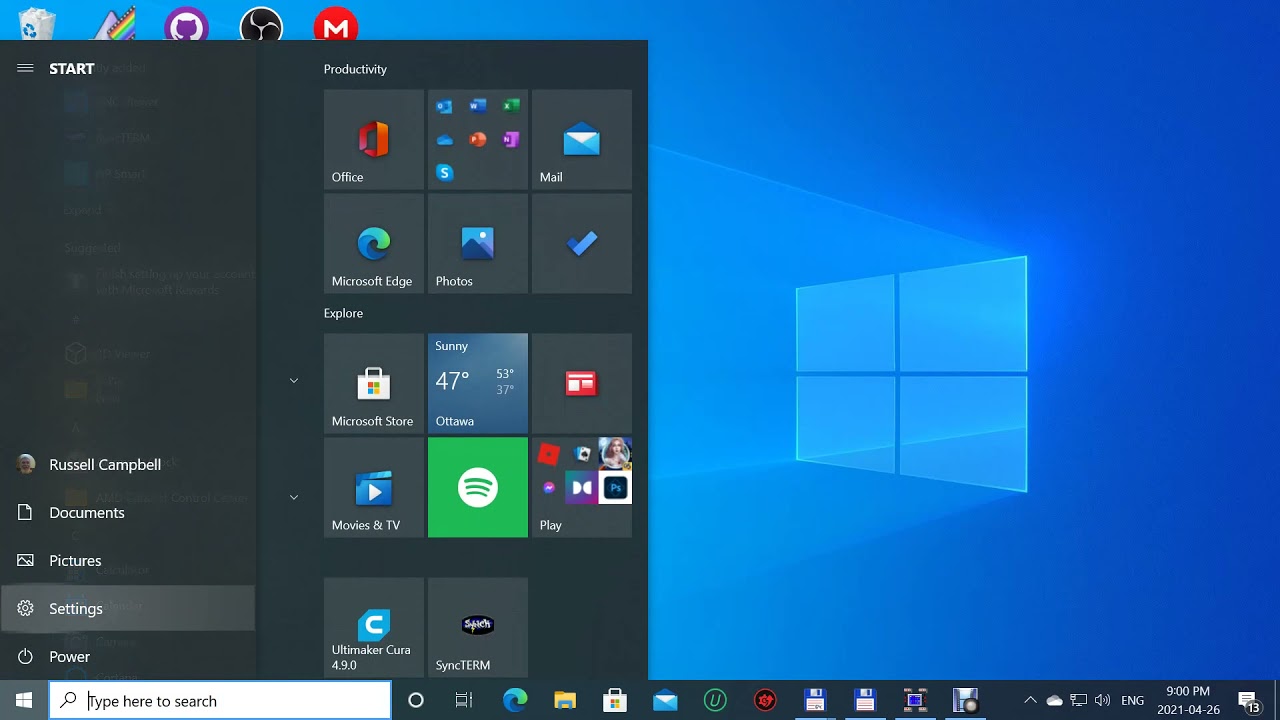Open OneDrive in the Office folder tile

(x=445, y=140)
